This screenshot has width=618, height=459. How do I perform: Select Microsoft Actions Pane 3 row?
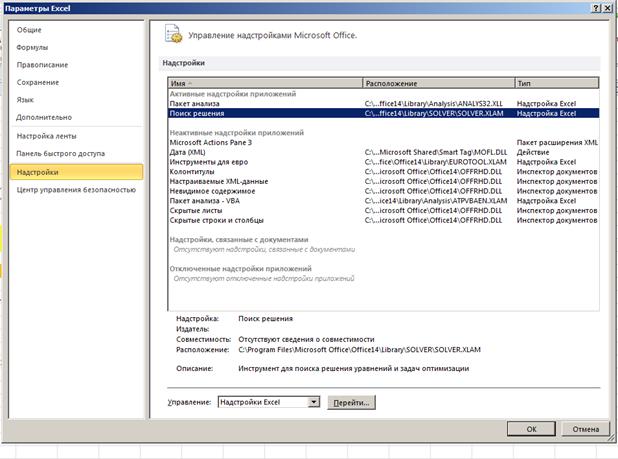[383, 143]
